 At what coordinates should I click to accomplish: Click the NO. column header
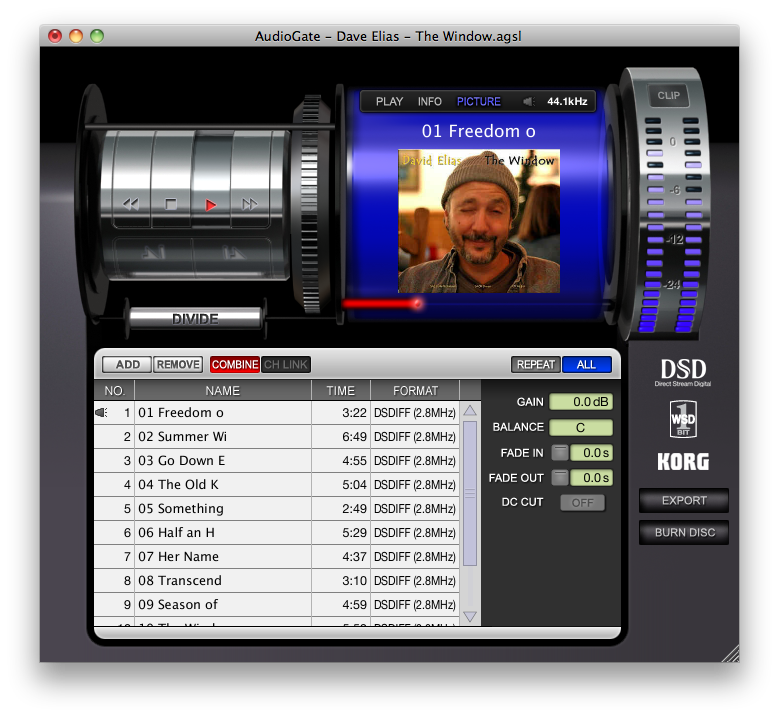click(x=114, y=391)
